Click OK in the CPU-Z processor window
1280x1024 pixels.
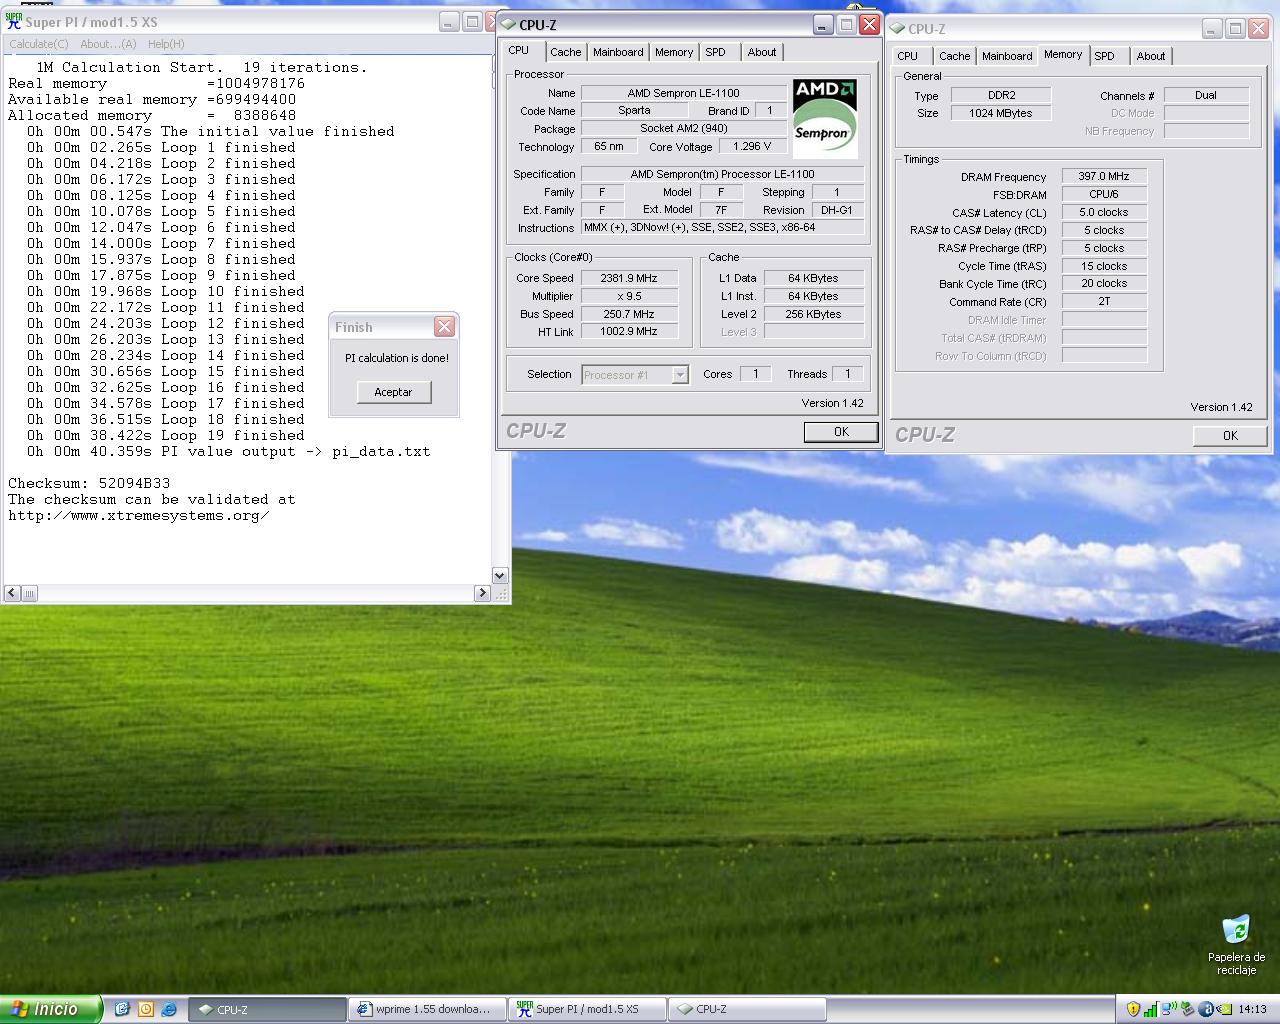point(841,432)
